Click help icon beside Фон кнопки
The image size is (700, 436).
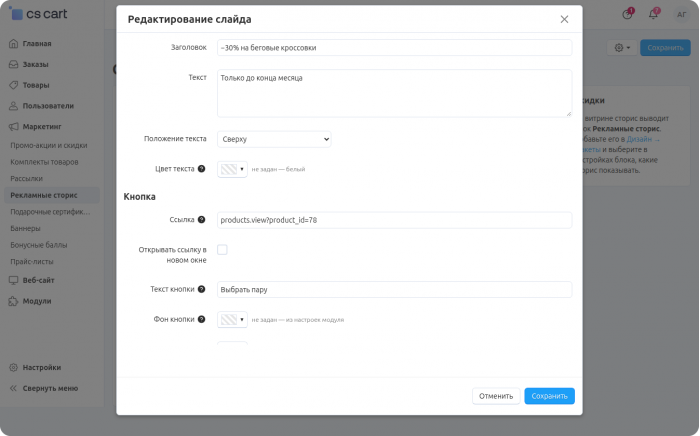pyautogui.click(x=201, y=319)
